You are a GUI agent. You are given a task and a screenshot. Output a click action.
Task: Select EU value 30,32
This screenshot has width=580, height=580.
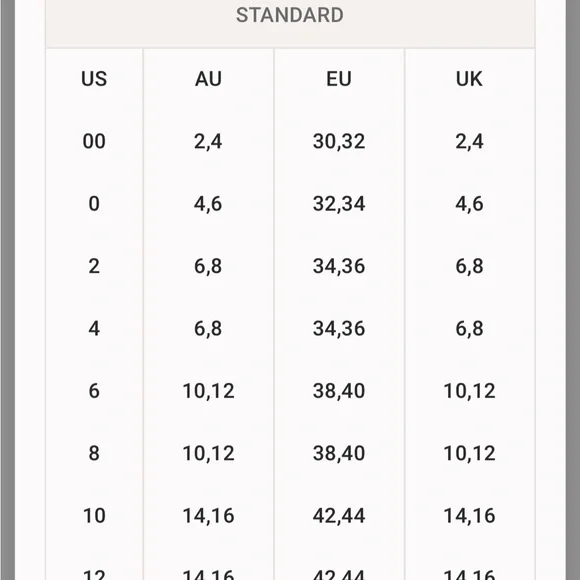pyautogui.click(x=339, y=141)
